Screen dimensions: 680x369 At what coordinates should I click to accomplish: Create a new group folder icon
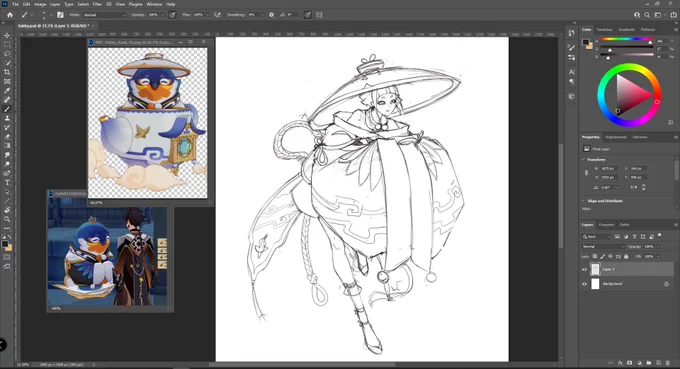tap(649, 362)
